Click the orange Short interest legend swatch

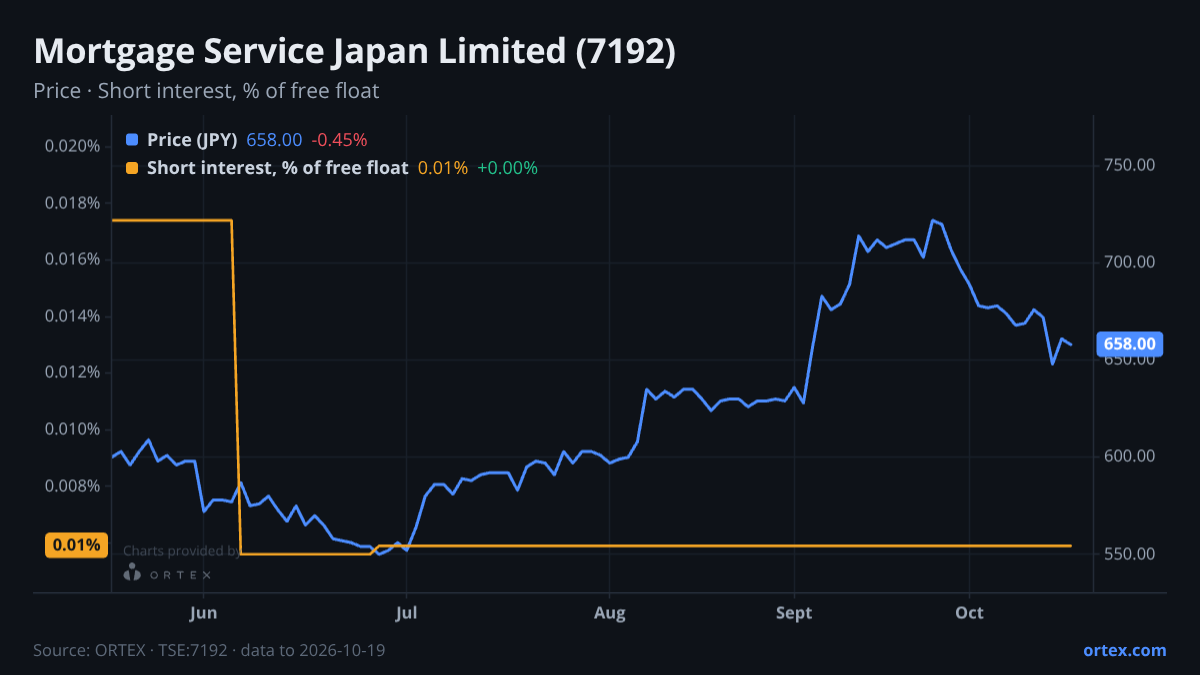tap(132, 168)
